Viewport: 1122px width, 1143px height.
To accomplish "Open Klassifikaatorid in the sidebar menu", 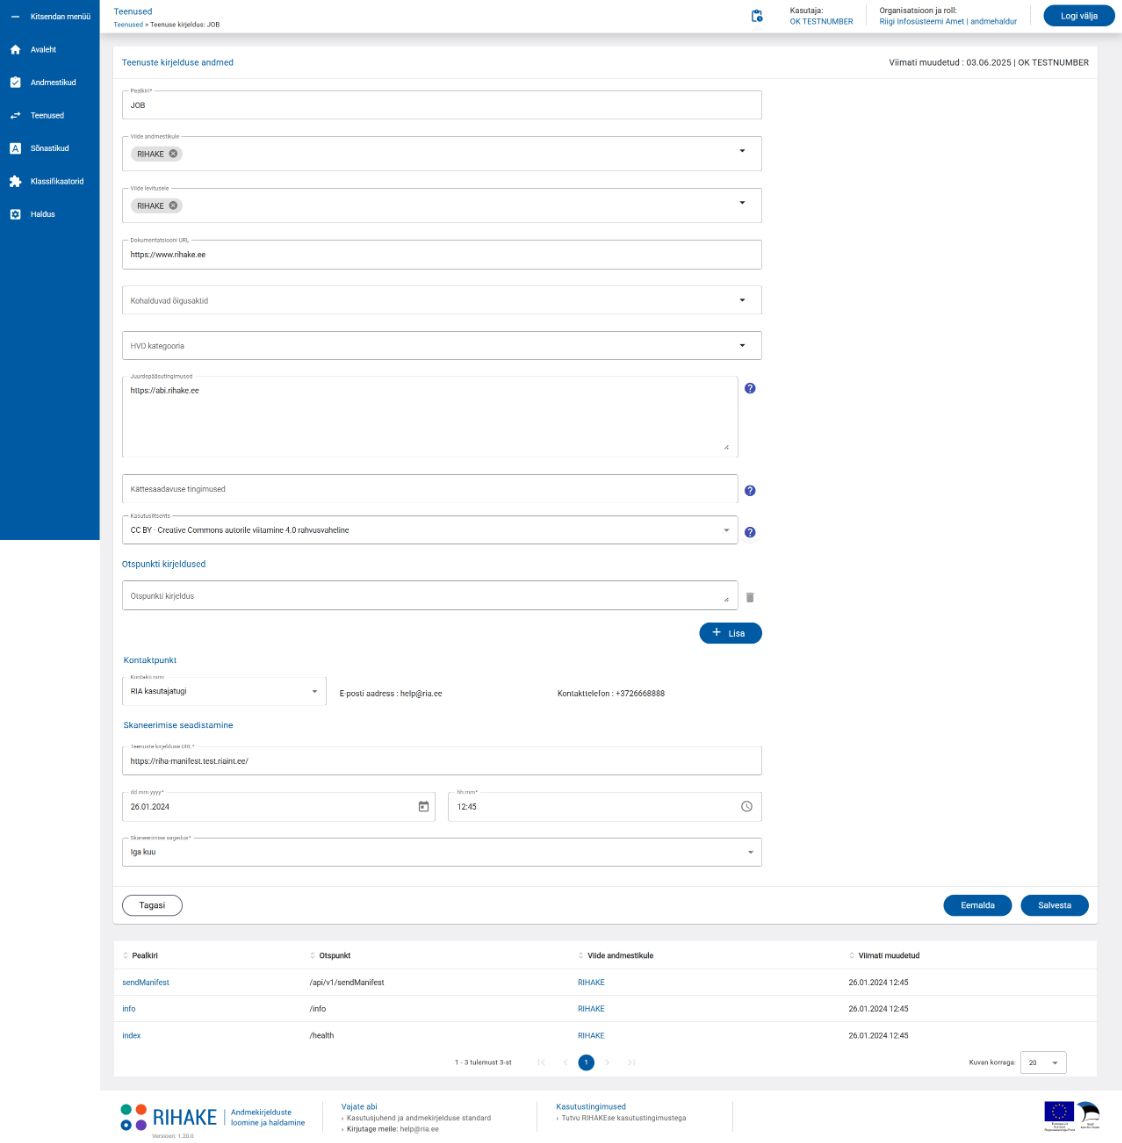I will 56,182.
